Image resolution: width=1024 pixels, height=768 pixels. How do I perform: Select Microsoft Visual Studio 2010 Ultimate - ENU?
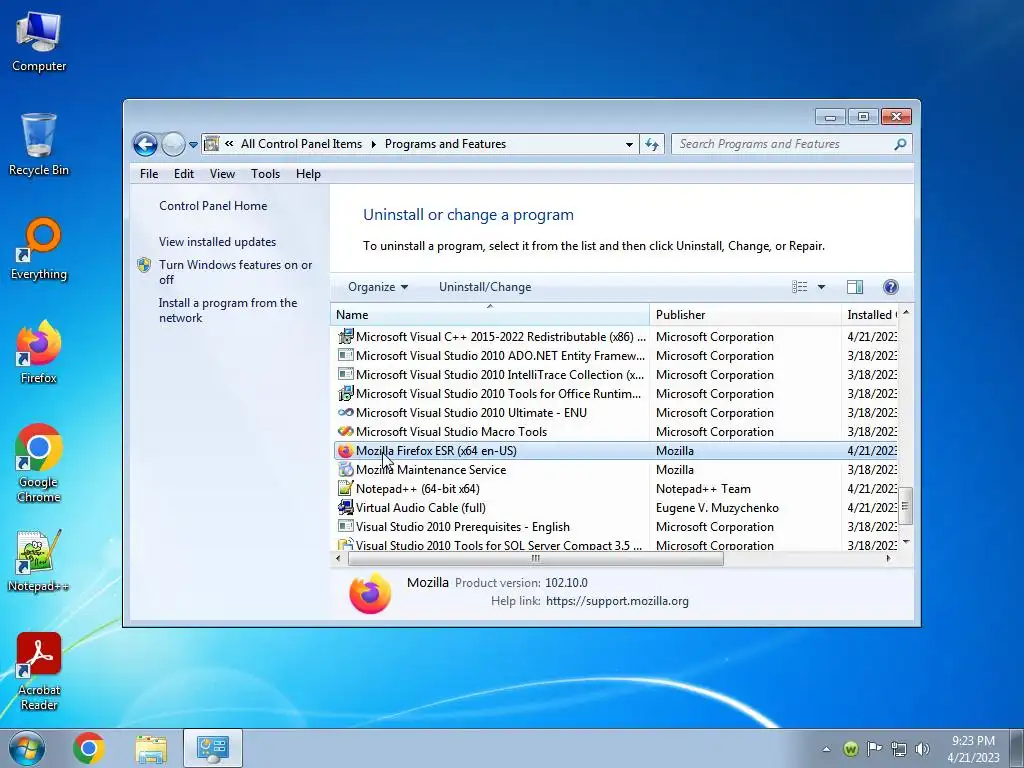coord(471,413)
